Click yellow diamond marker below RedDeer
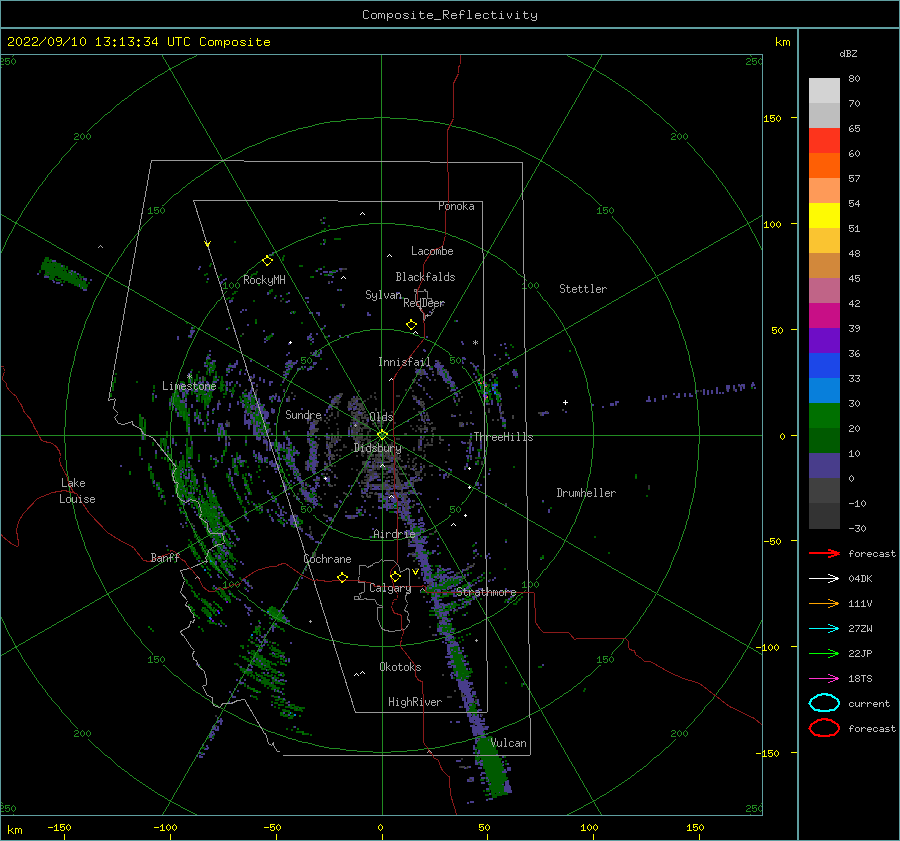Screen dimensions: 900x841 pyautogui.click(x=411, y=325)
